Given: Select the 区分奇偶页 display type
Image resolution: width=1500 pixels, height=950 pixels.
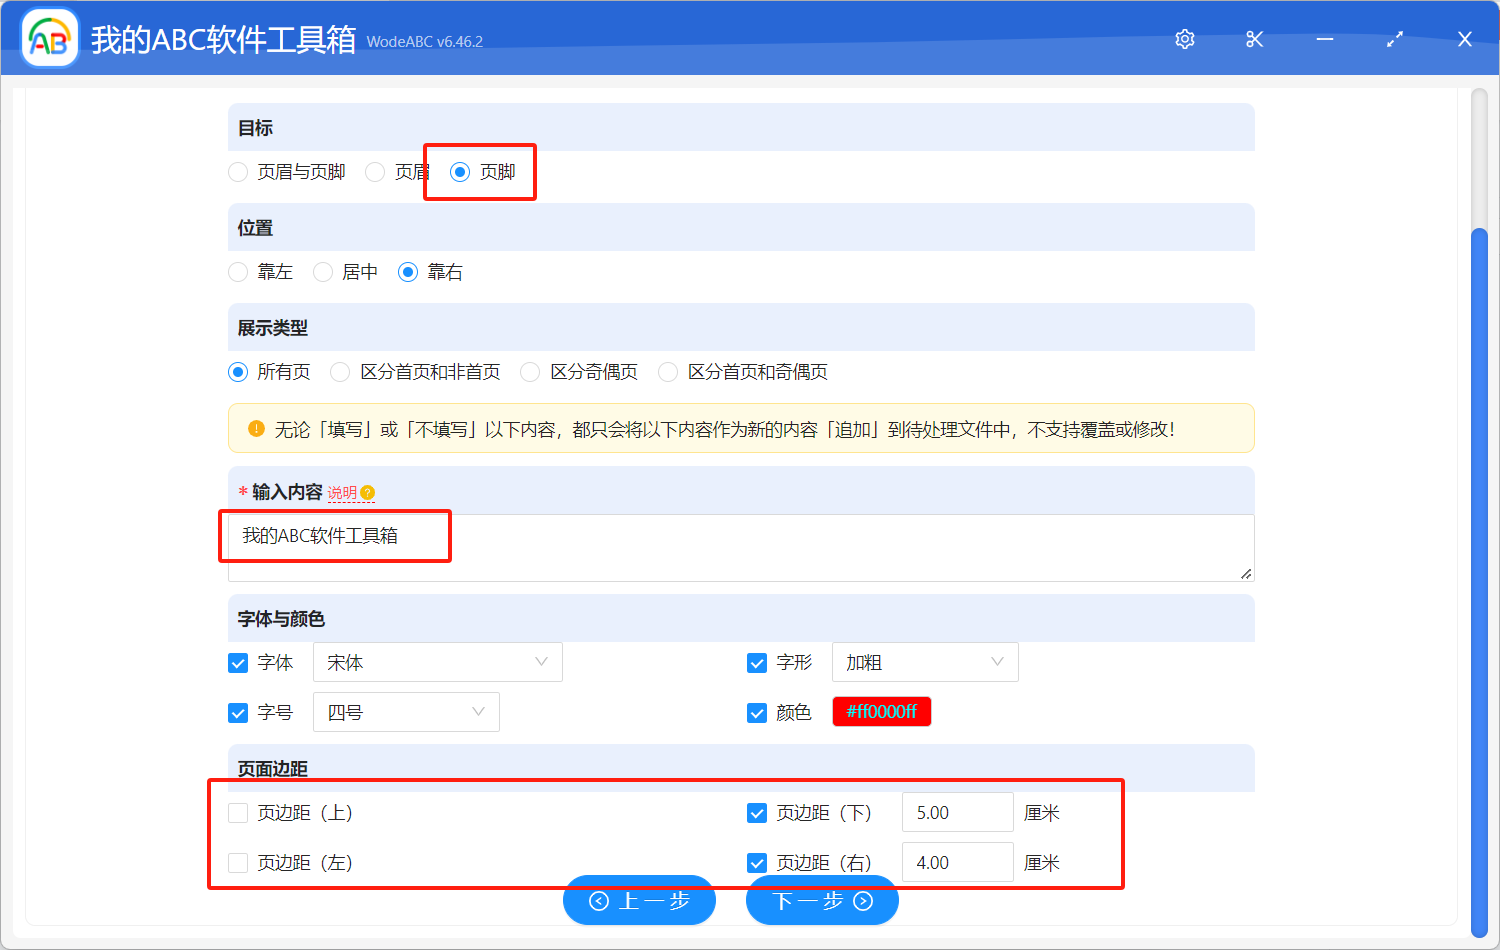Looking at the screenshot, I should pos(529,371).
